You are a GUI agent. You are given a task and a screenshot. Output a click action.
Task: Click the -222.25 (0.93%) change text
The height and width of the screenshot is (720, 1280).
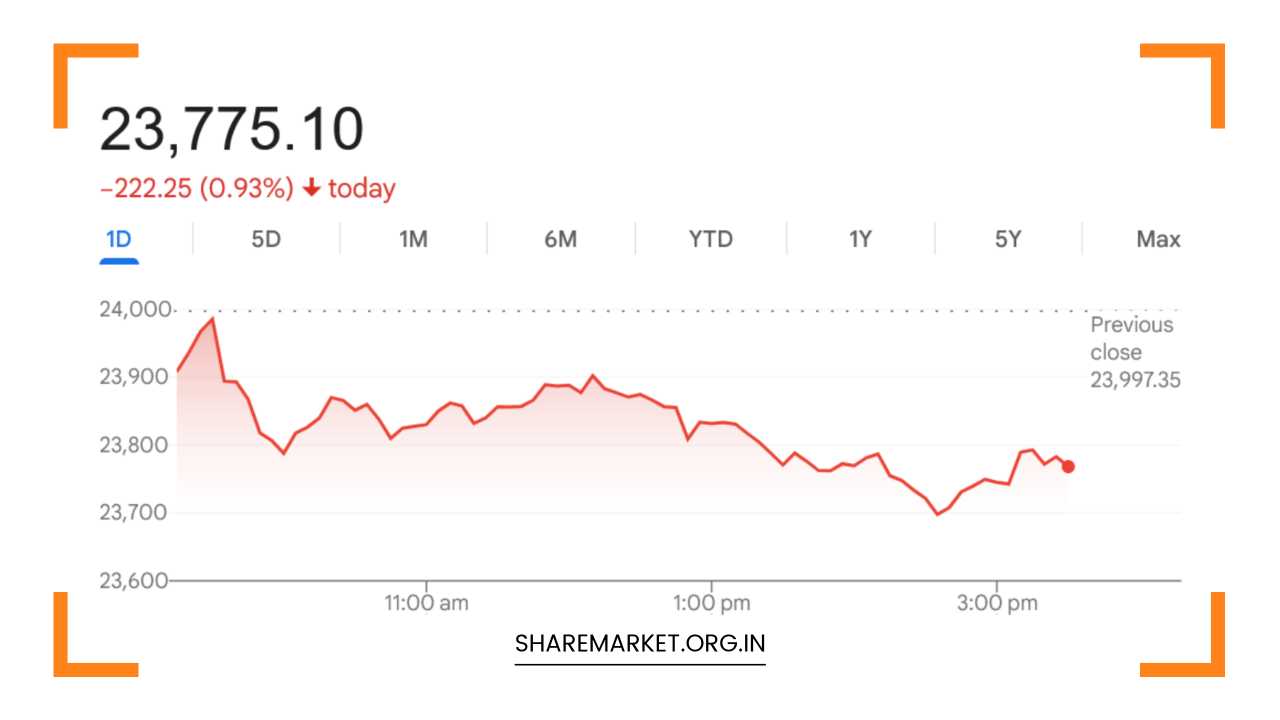click(197, 188)
